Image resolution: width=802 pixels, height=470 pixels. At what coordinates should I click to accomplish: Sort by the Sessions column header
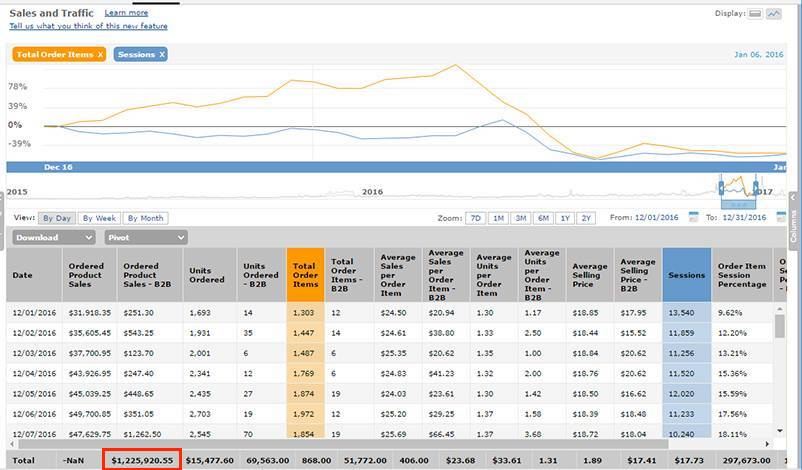pyautogui.click(x=686, y=275)
